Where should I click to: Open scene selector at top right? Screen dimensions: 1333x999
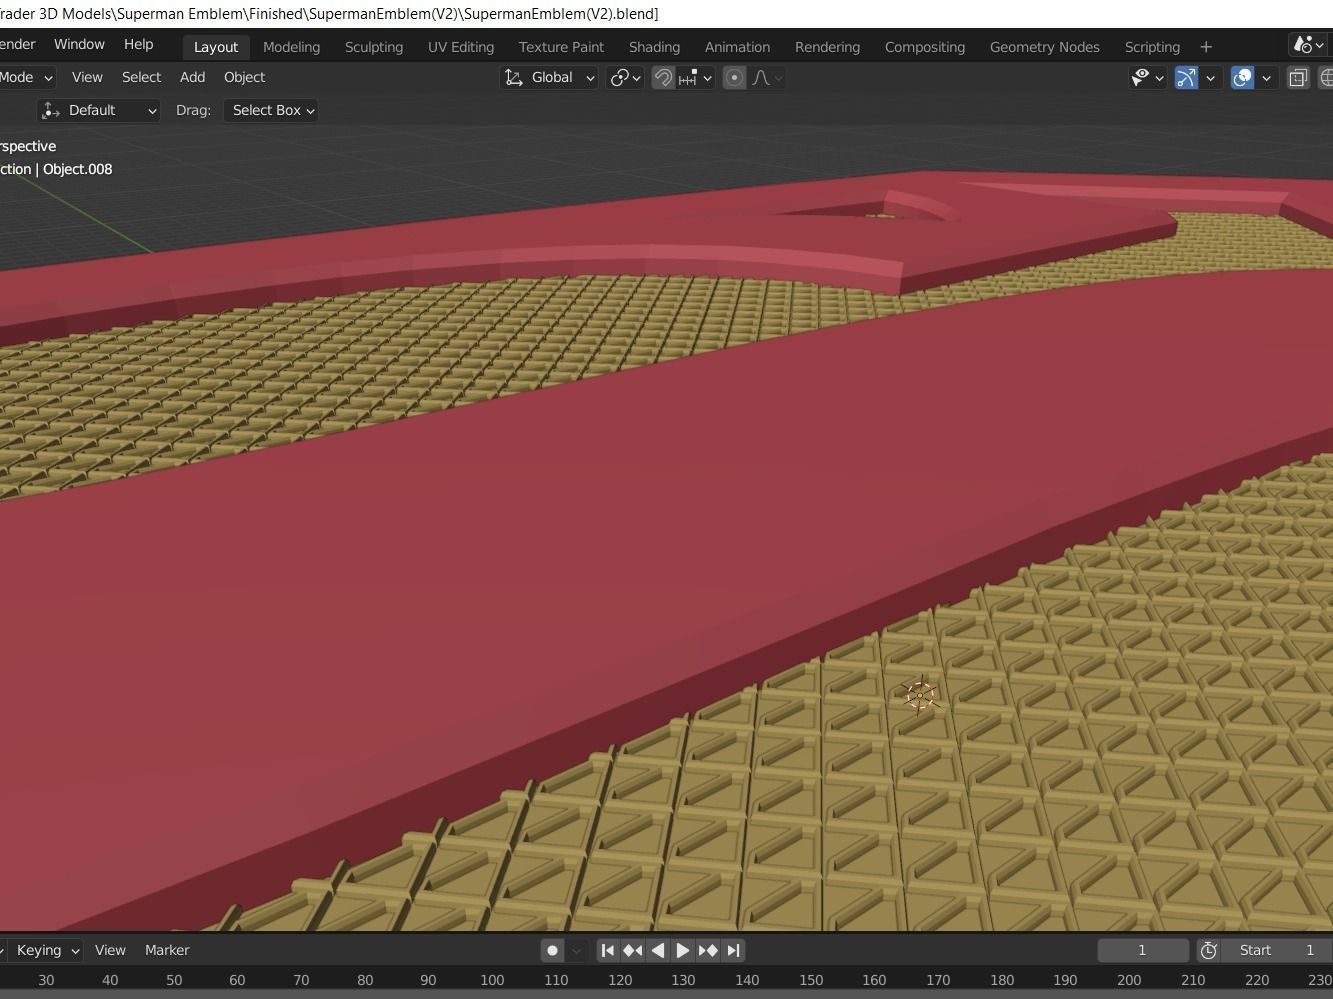pyautogui.click(x=1310, y=45)
